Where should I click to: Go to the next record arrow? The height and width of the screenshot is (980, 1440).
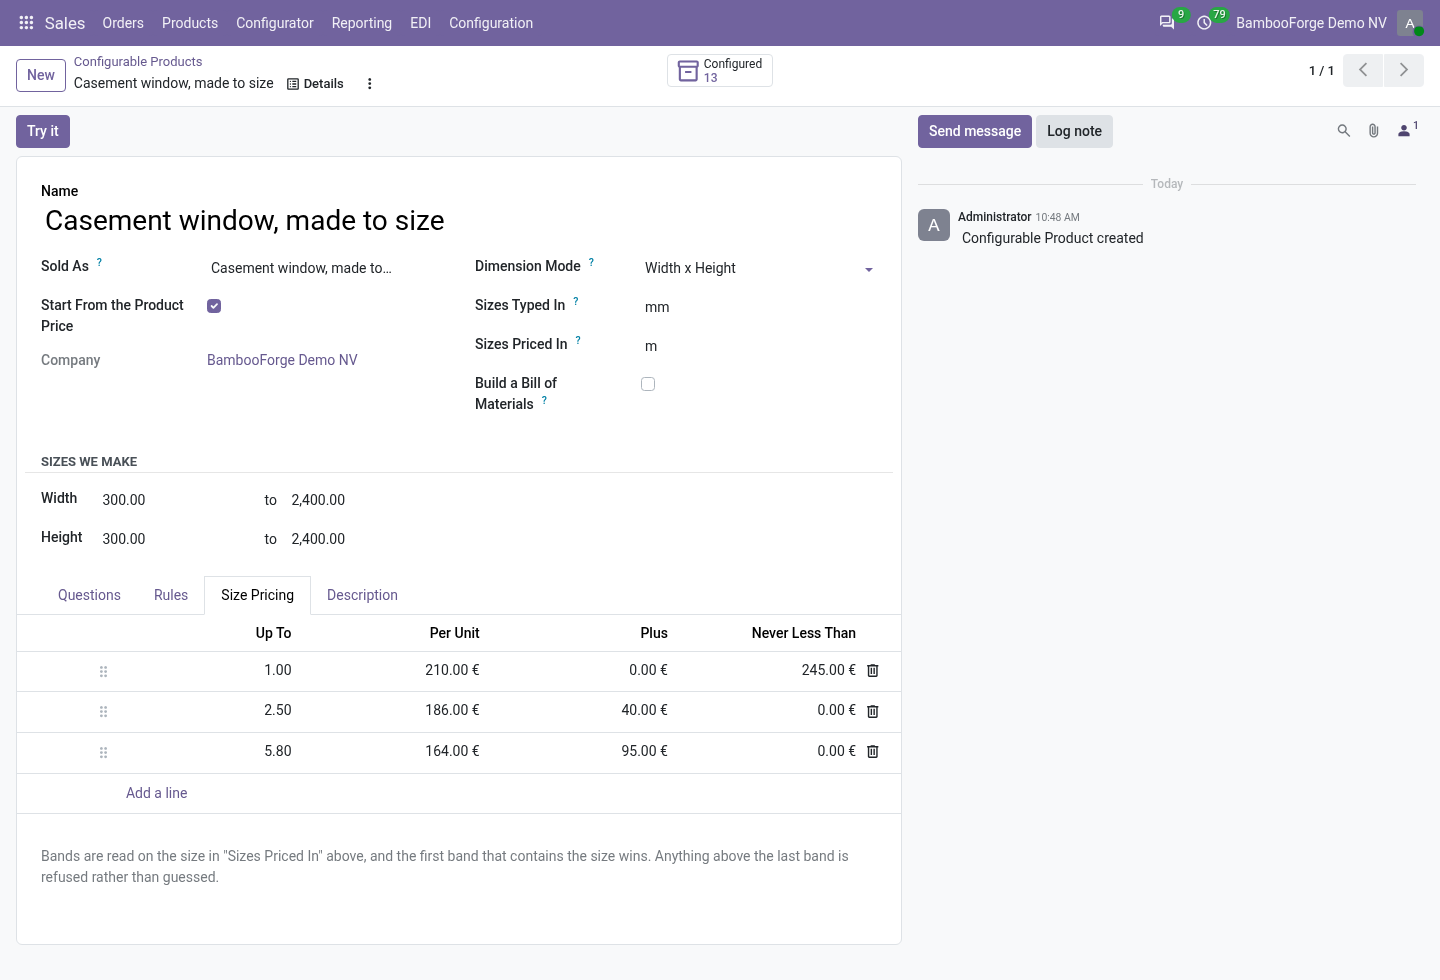tap(1404, 70)
